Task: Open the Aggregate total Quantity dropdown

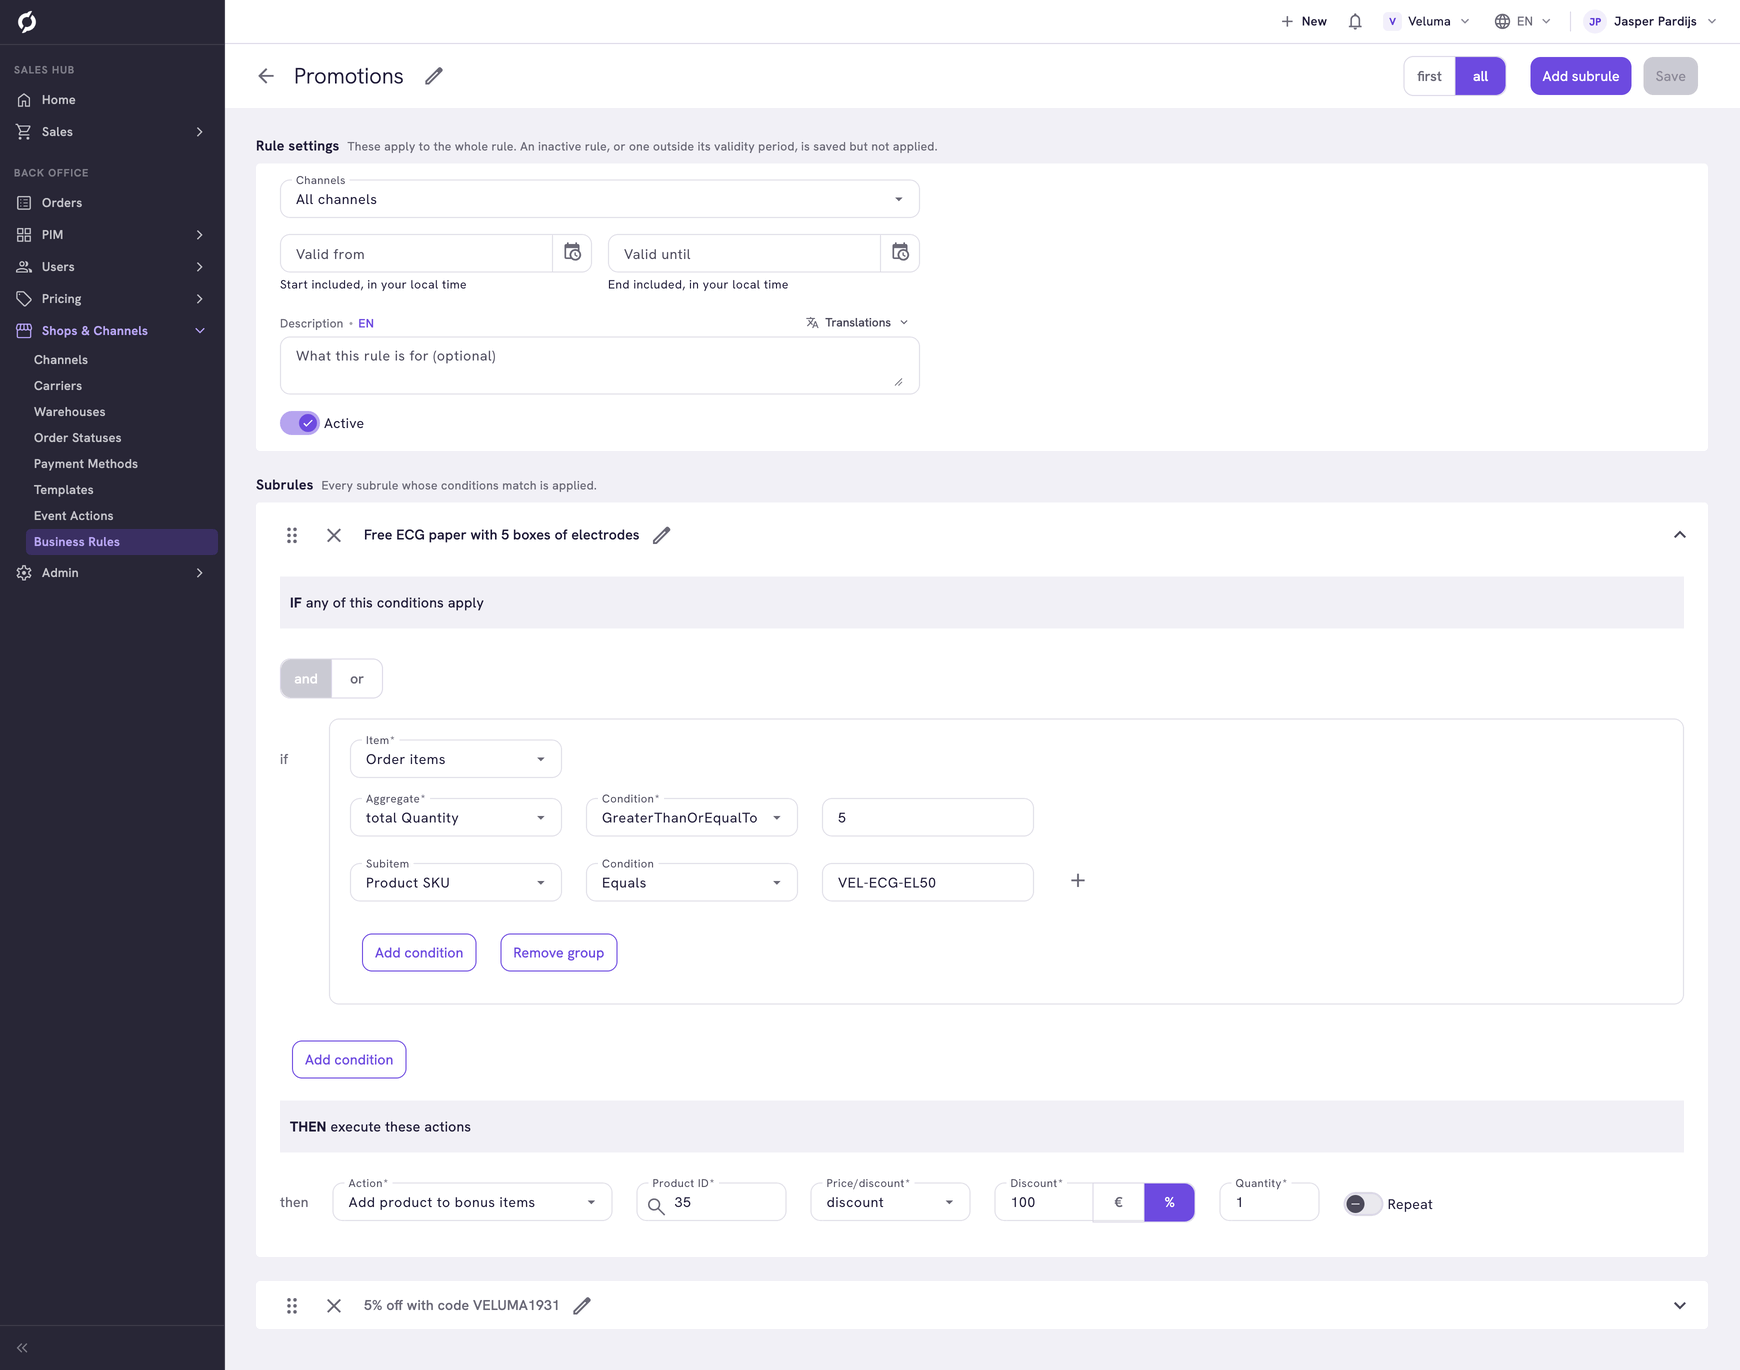Action: (x=455, y=817)
